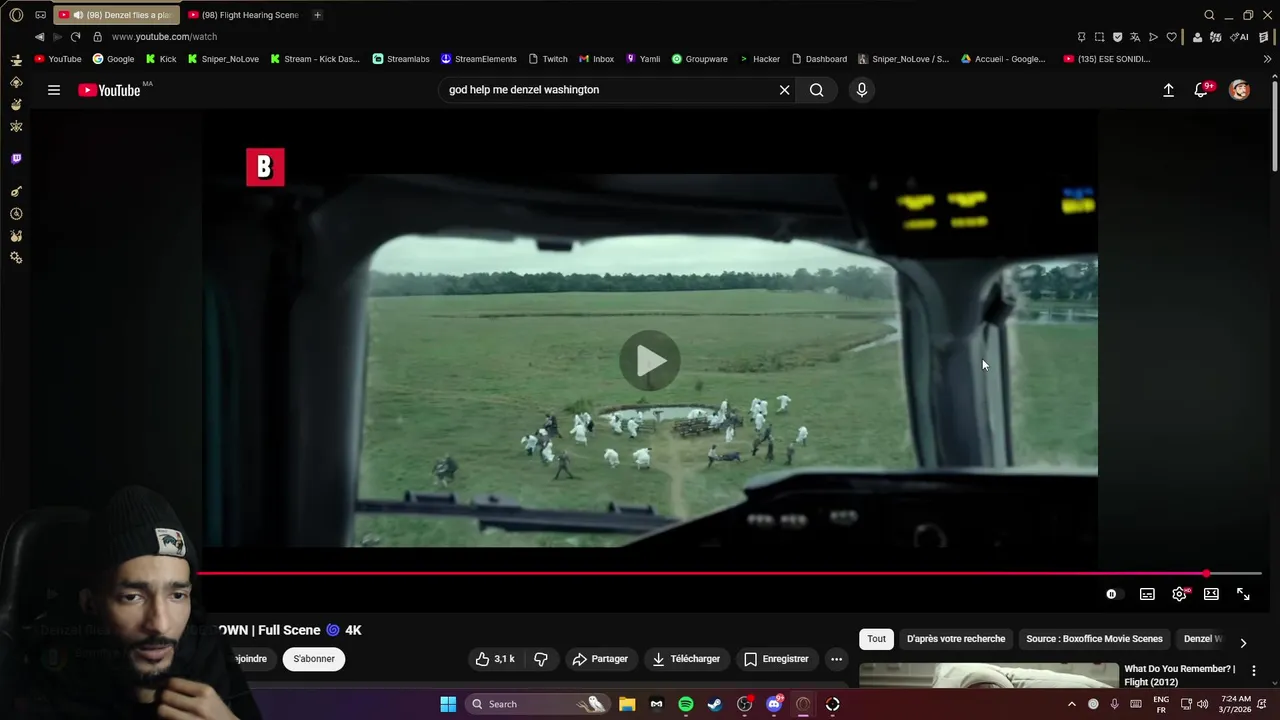The image size is (1280, 720).
Task: Open the browser search tabs magnifier icon
Action: pyautogui.click(x=1209, y=15)
